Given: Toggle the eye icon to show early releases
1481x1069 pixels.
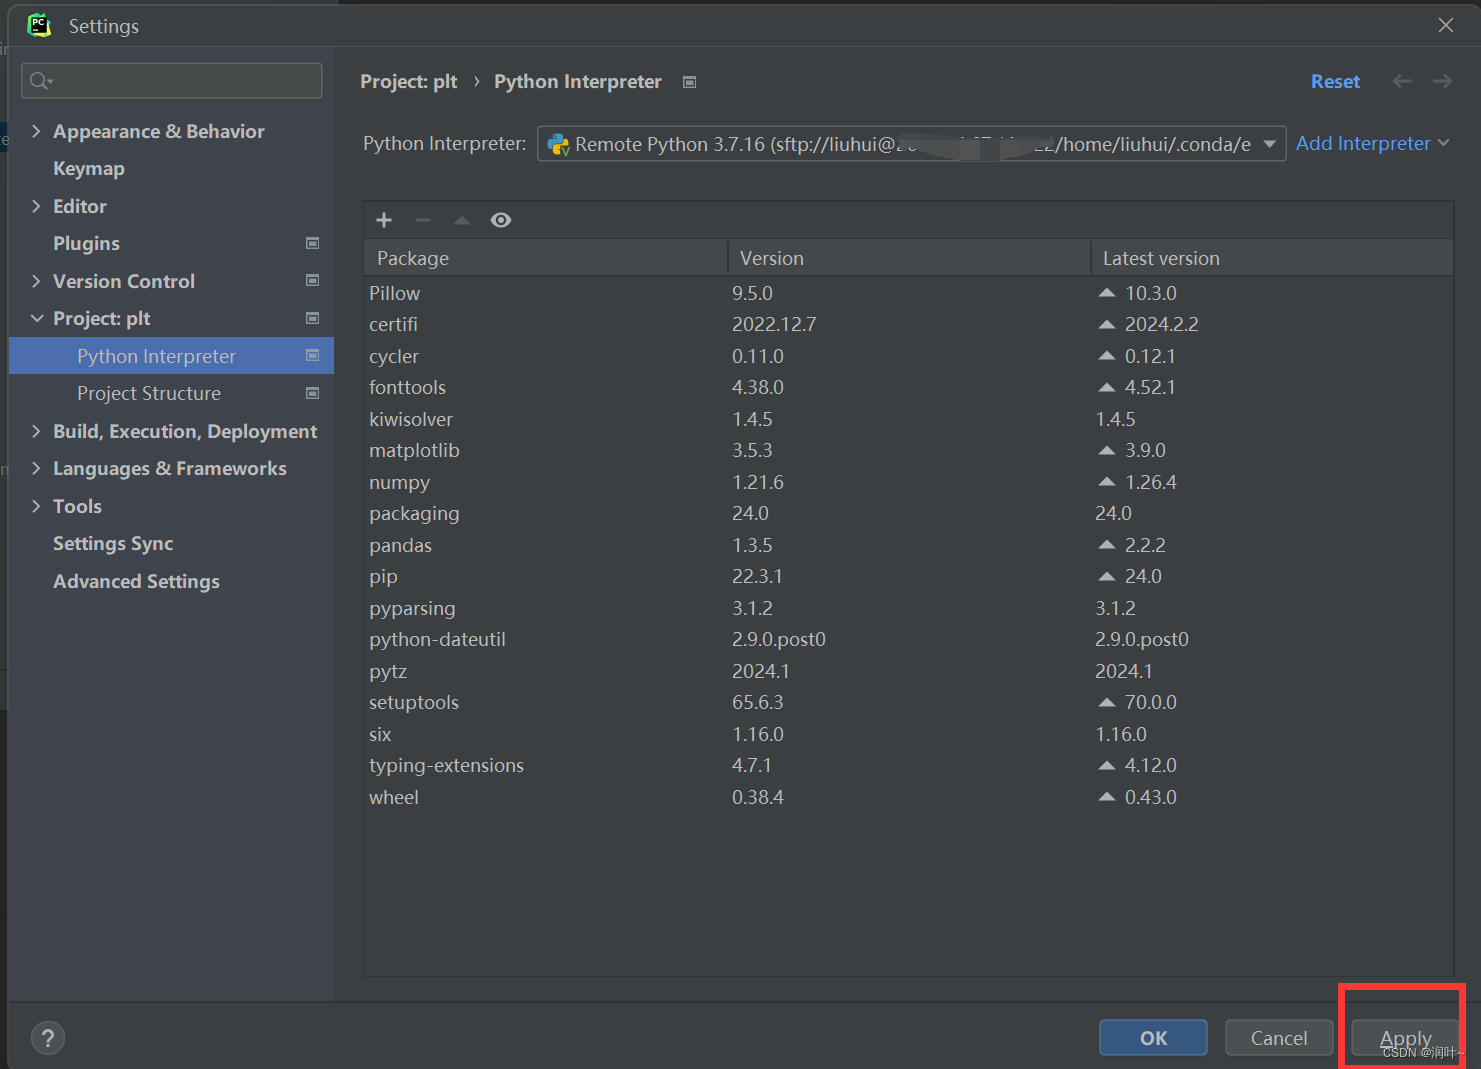Looking at the screenshot, I should [x=500, y=220].
